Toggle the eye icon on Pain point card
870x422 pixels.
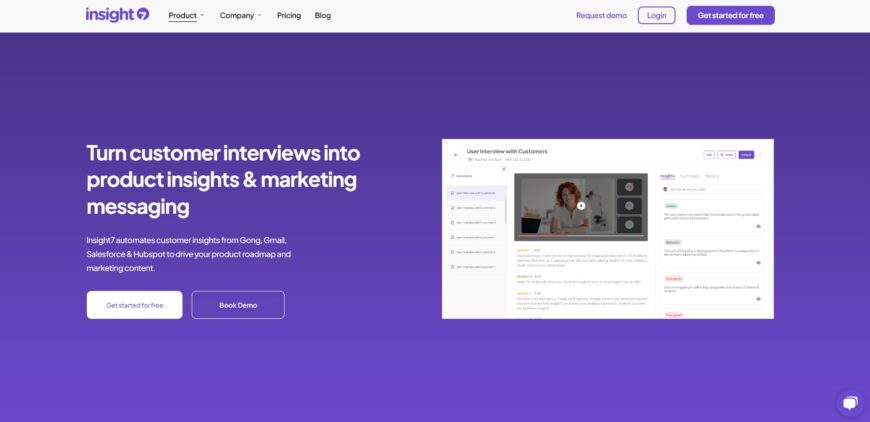point(758,299)
